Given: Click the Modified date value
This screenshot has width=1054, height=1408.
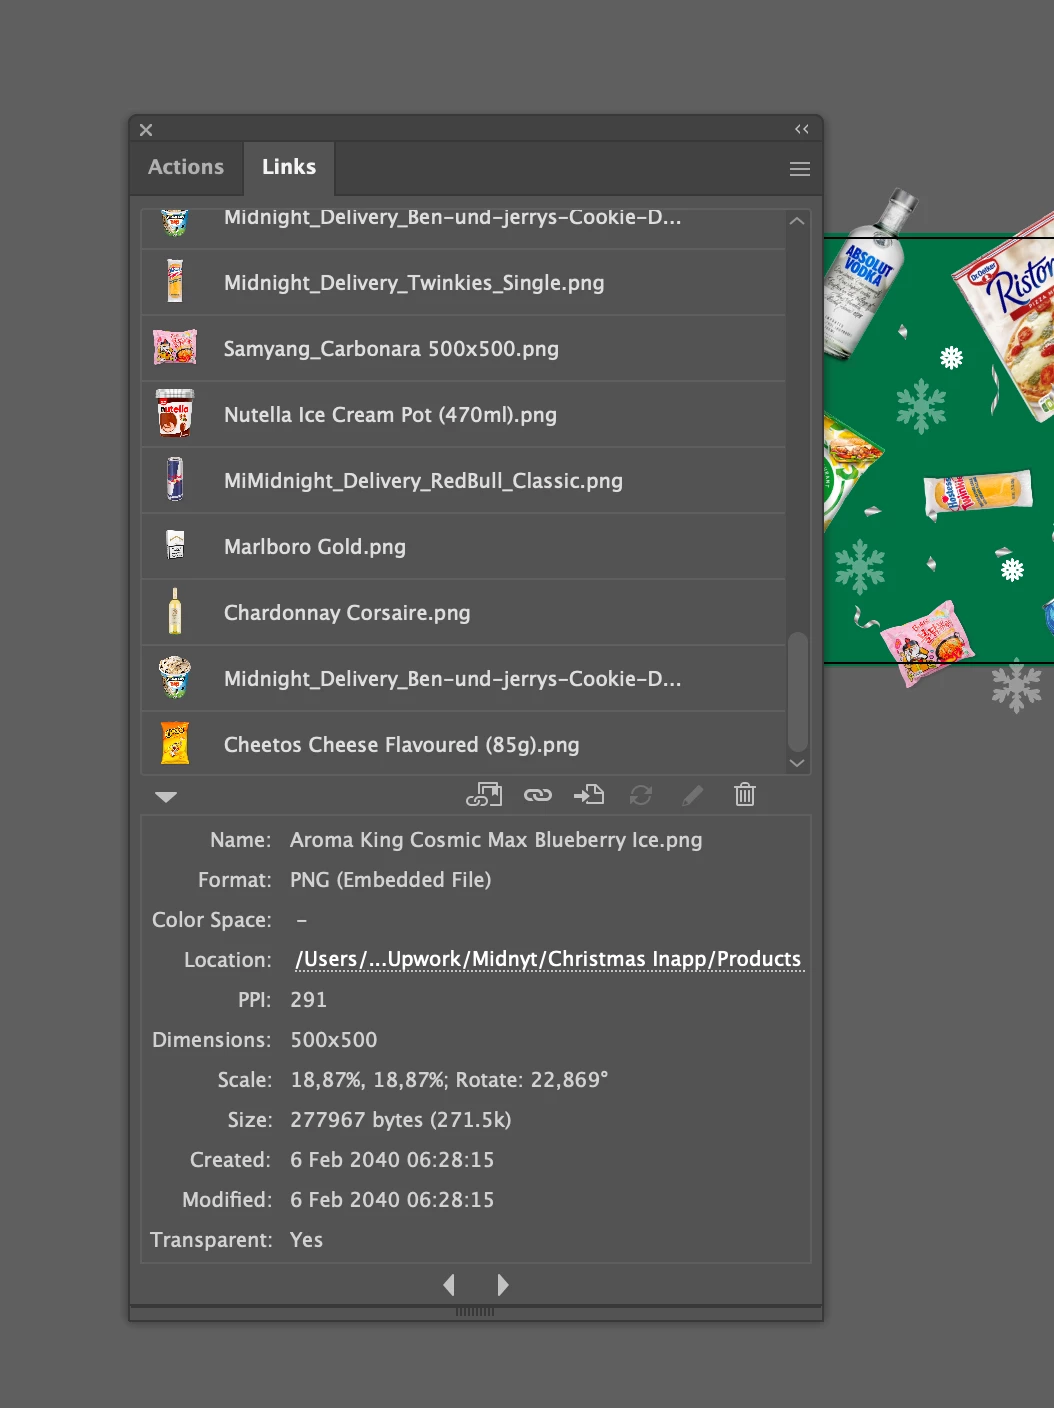Looking at the screenshot, I should point(392,1200).
